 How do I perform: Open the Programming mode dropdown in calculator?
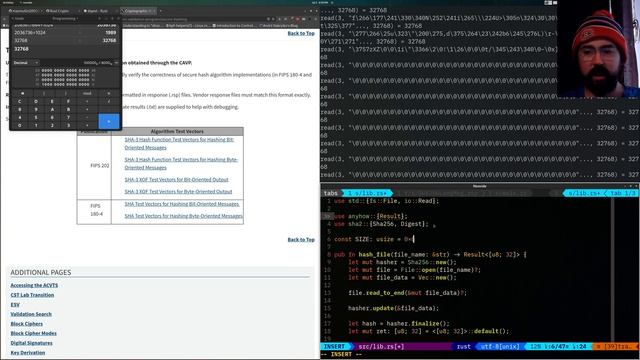pos(65,18)
